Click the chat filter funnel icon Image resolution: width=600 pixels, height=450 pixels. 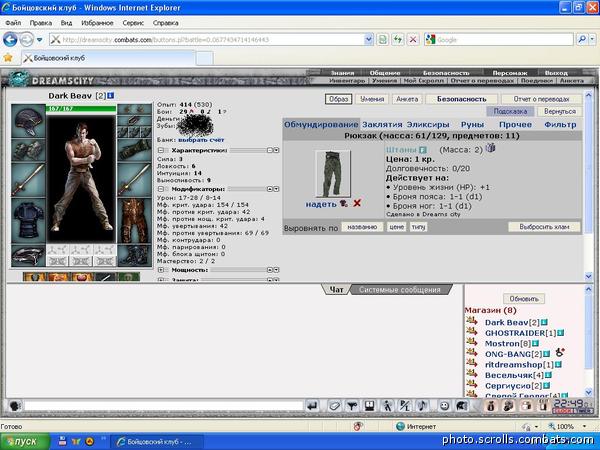(x=351, y=406)
